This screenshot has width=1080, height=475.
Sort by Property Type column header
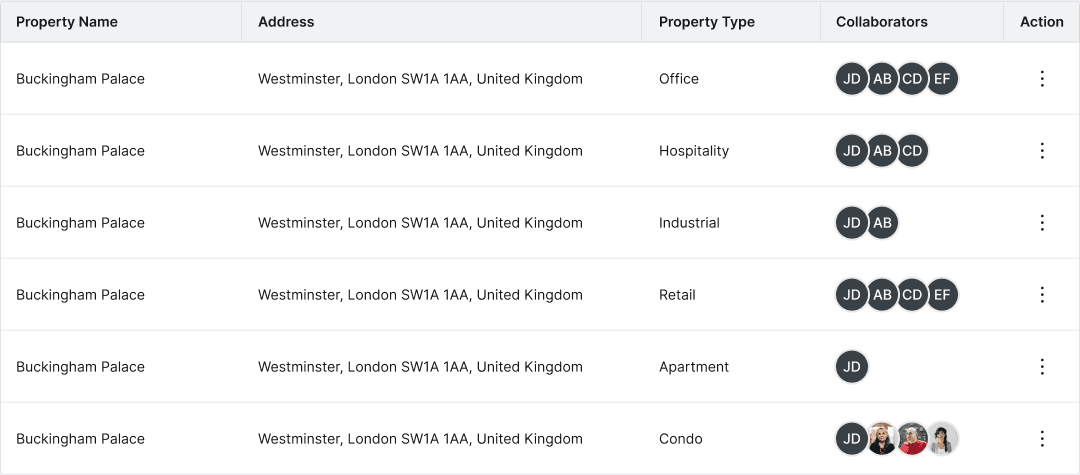pyautogui.click(x=707, y=22)
